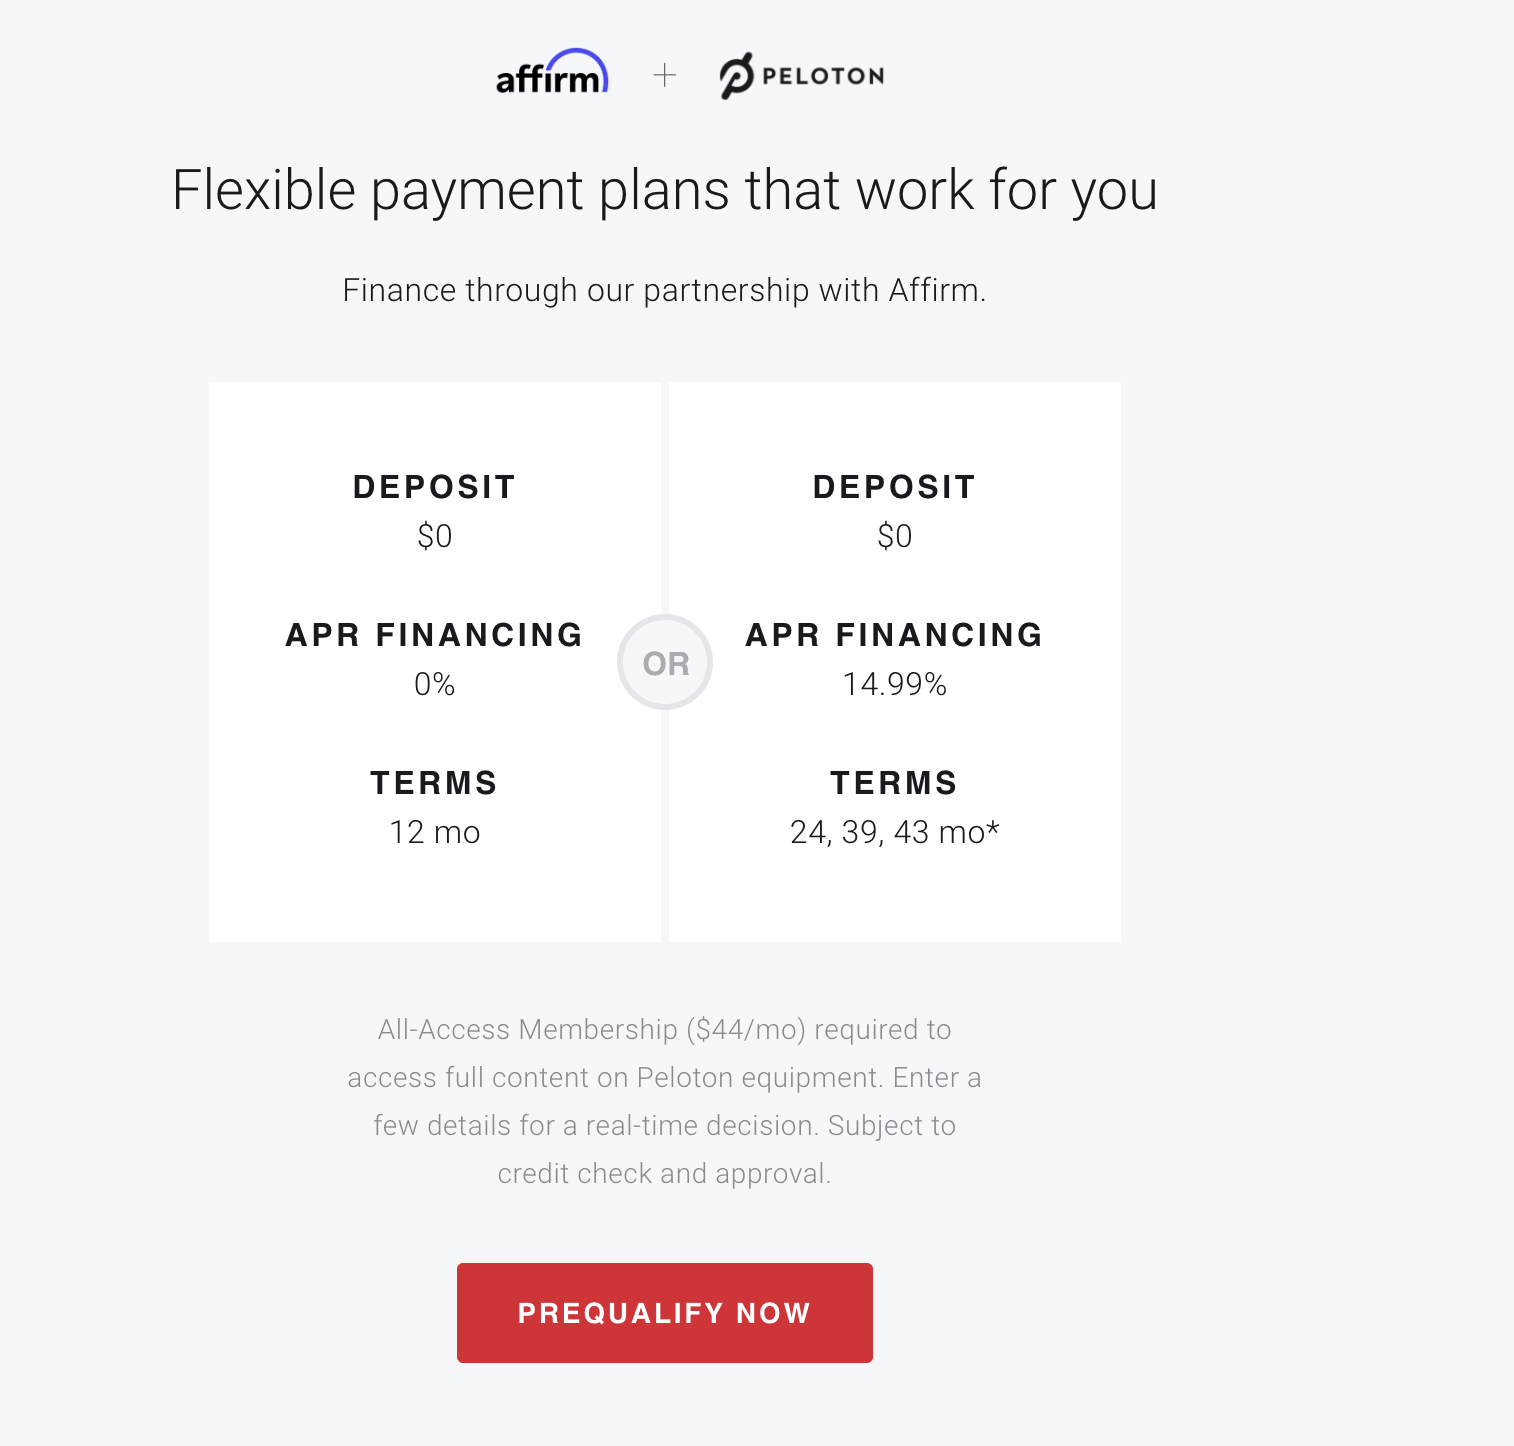Click the left card's DEPOSIT label
This screenshot has height=1446, width=1514.
435,487
